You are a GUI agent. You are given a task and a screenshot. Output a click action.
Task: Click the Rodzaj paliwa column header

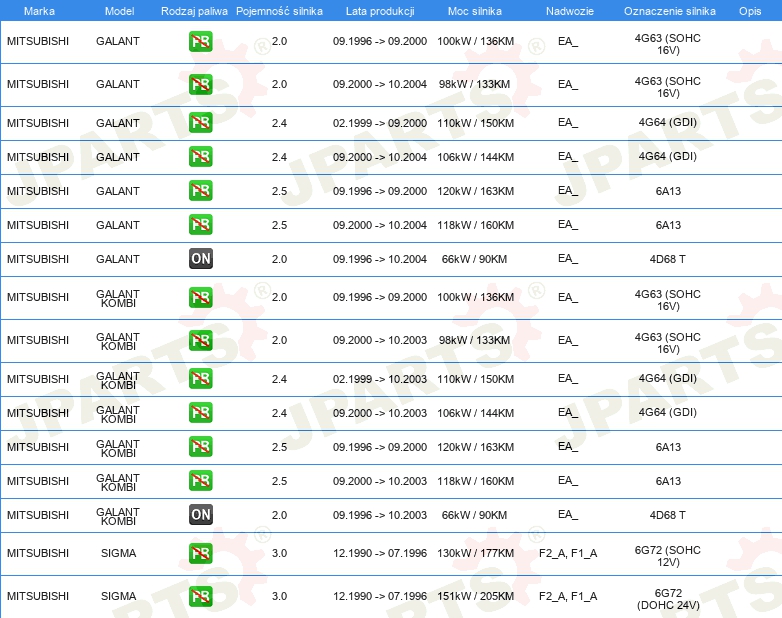[x=194, y=11]
